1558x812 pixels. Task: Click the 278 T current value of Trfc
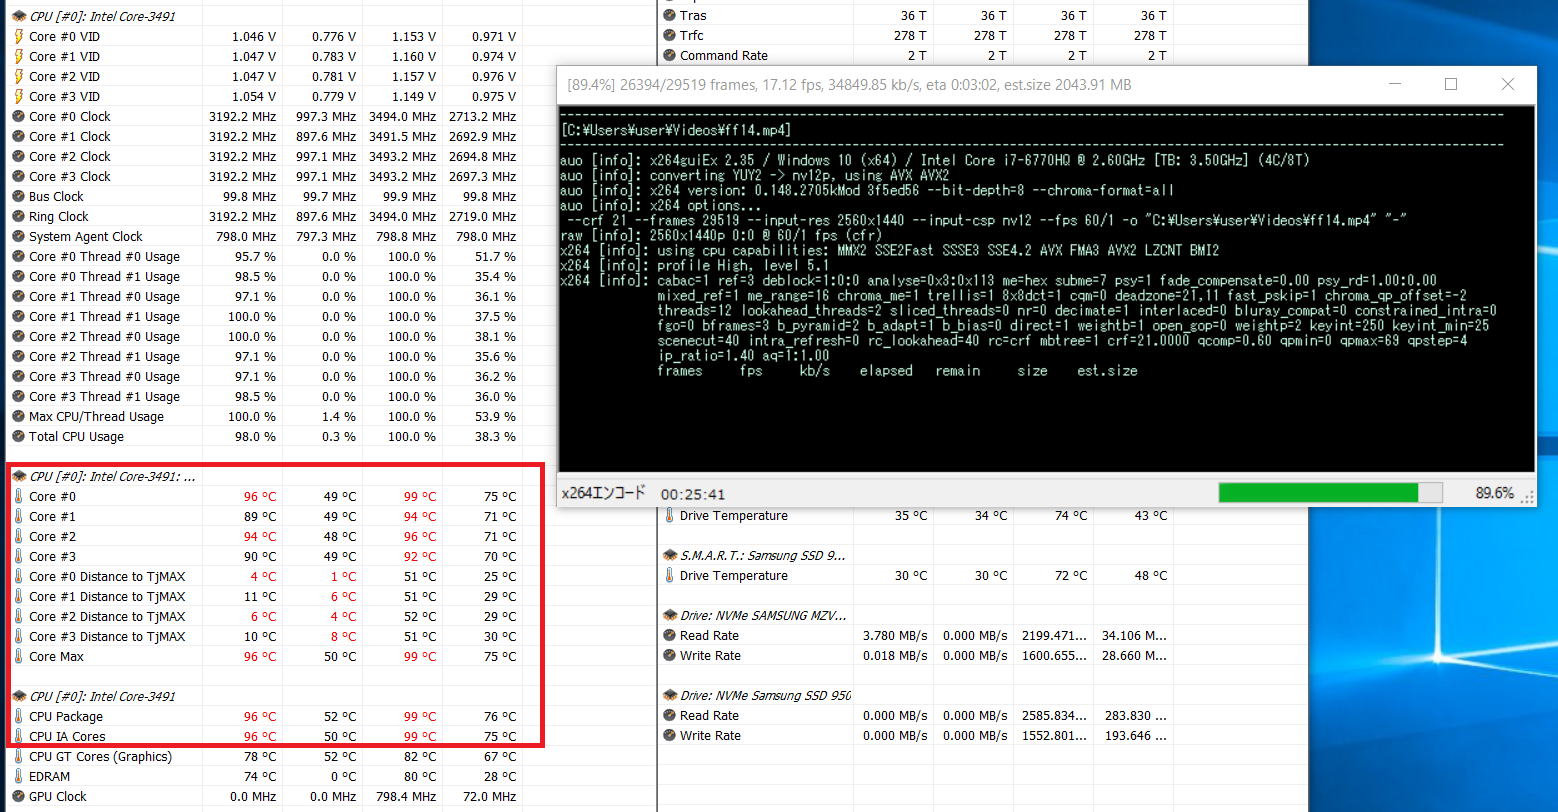(x=911, y=35)
